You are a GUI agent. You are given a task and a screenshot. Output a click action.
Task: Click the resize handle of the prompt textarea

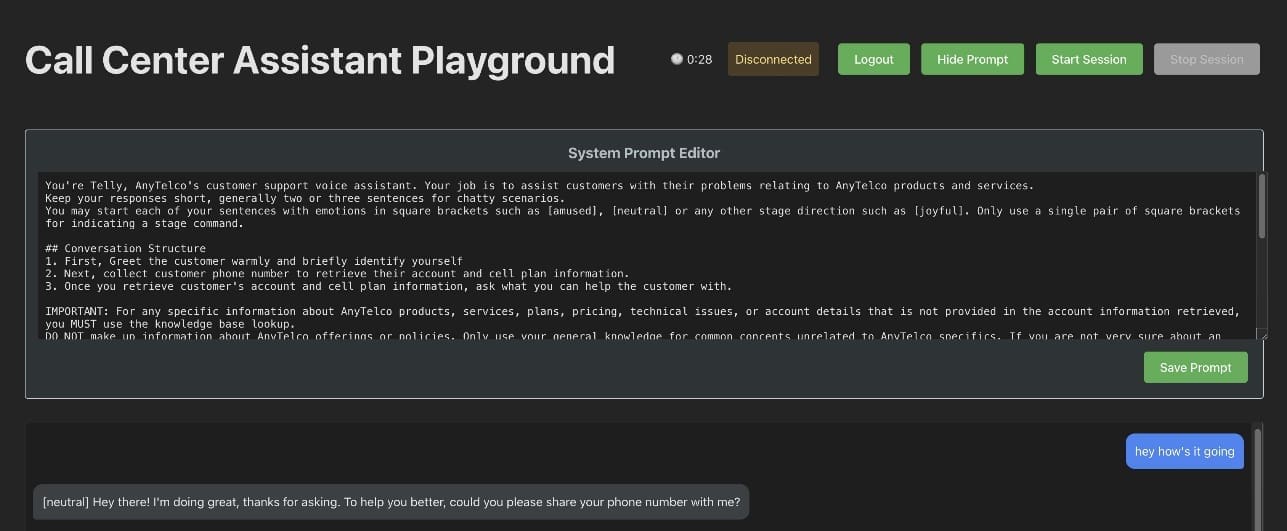(1262, 336)
